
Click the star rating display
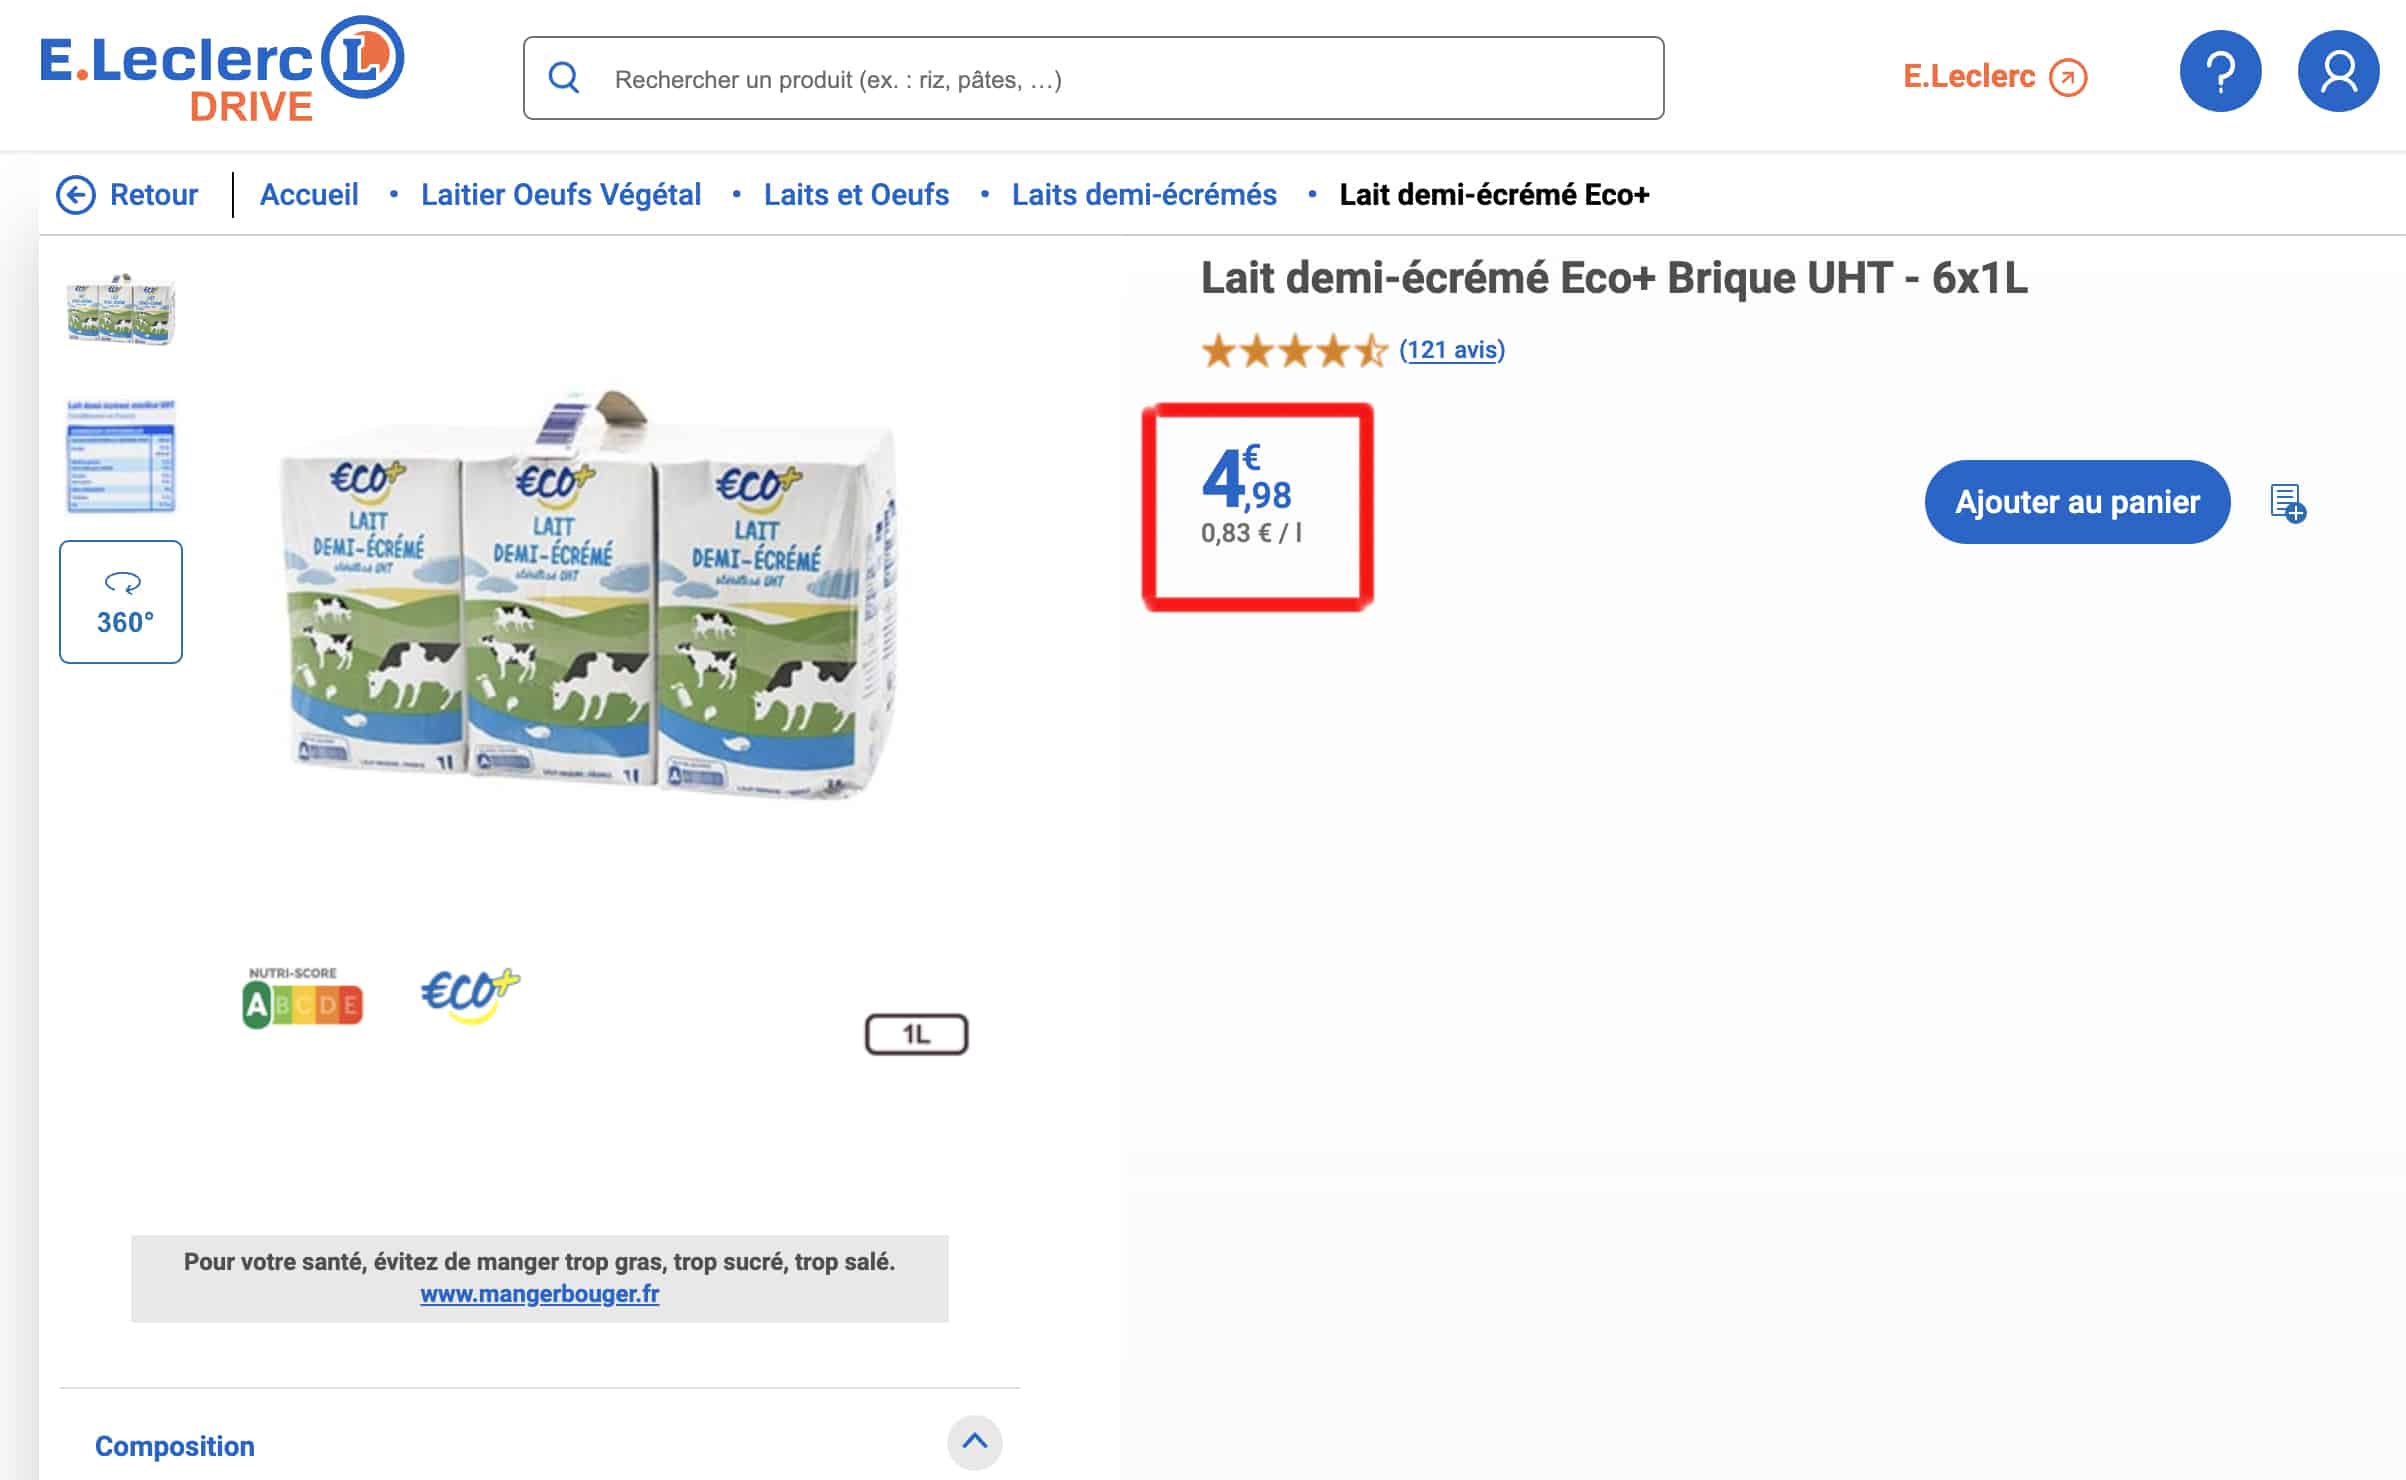(x=1294, y=351)
